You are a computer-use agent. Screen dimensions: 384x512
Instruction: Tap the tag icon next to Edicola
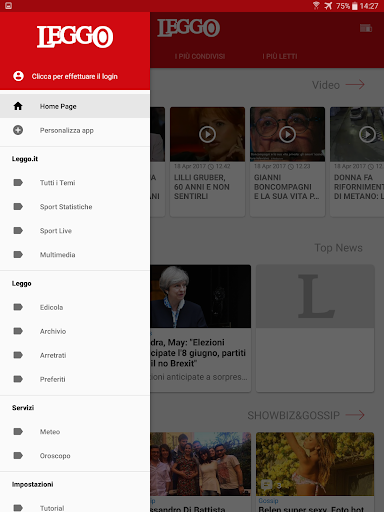(x=18, y=307)
